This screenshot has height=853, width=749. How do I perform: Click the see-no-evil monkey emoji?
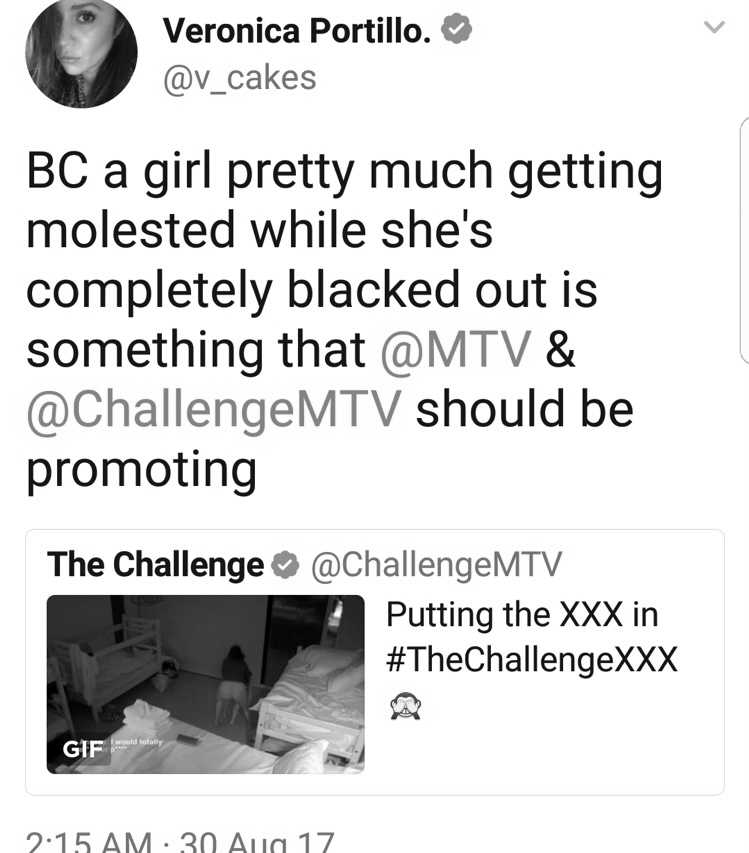tap(405, 706)
